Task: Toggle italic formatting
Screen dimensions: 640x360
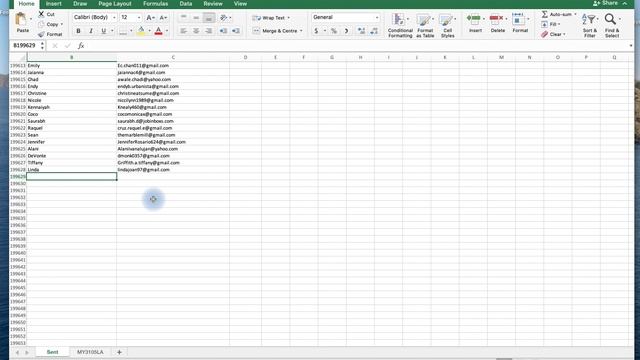Action: tap(91, 31)
